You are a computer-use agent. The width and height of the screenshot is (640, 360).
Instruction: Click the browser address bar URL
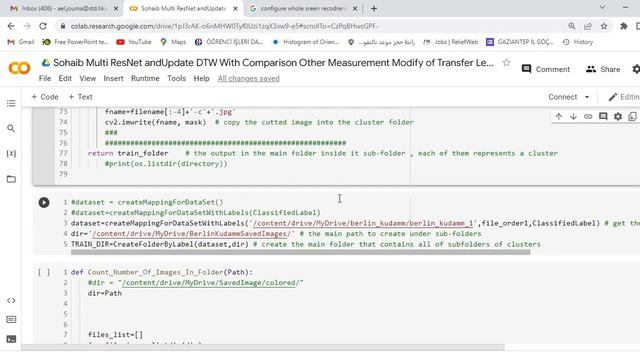click(225, 26)
